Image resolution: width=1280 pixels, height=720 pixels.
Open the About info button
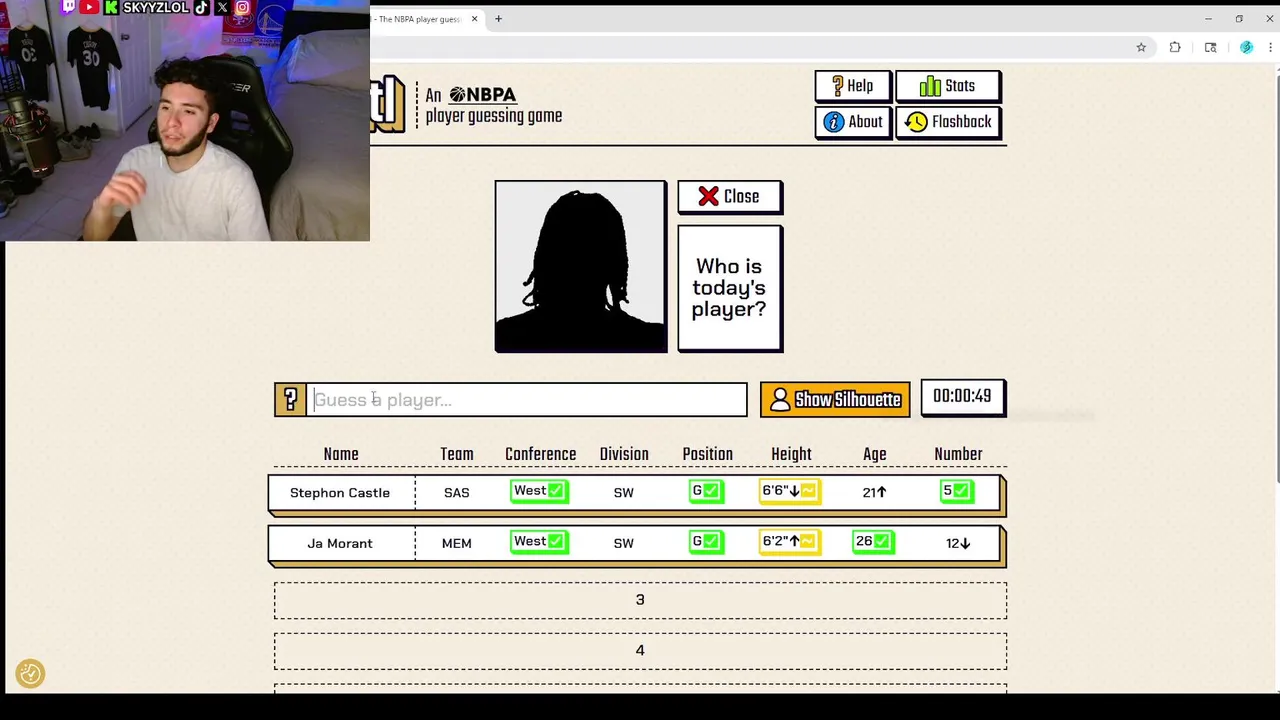coord(852,122)
